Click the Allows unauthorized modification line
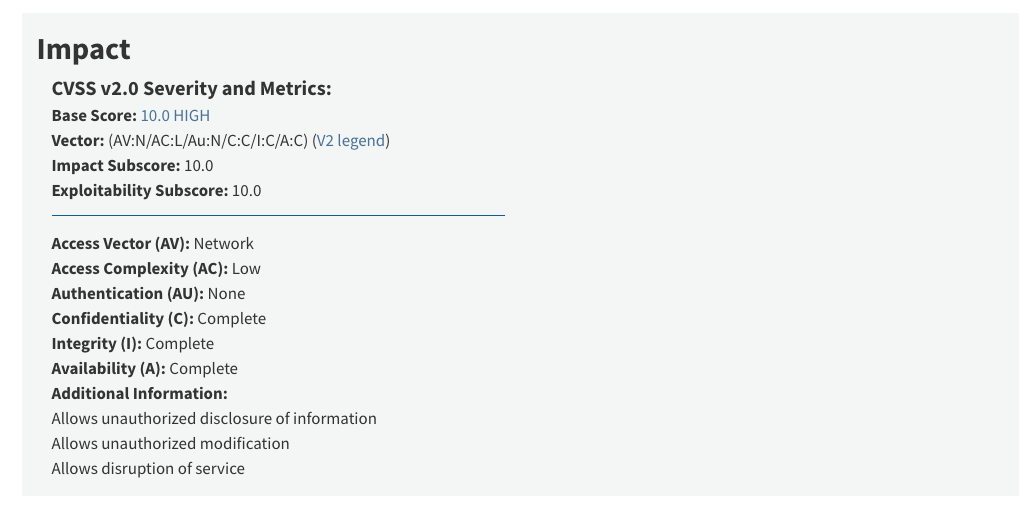The image size is (1035, 512). point(170,444)
